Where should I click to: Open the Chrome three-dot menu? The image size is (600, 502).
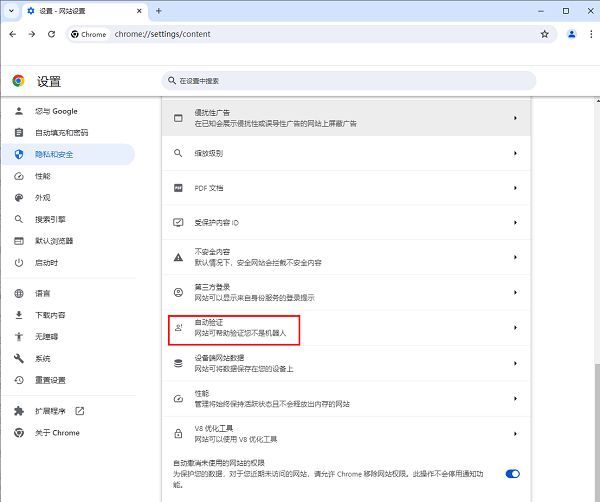pyautogui.click(x=589, y=33)
